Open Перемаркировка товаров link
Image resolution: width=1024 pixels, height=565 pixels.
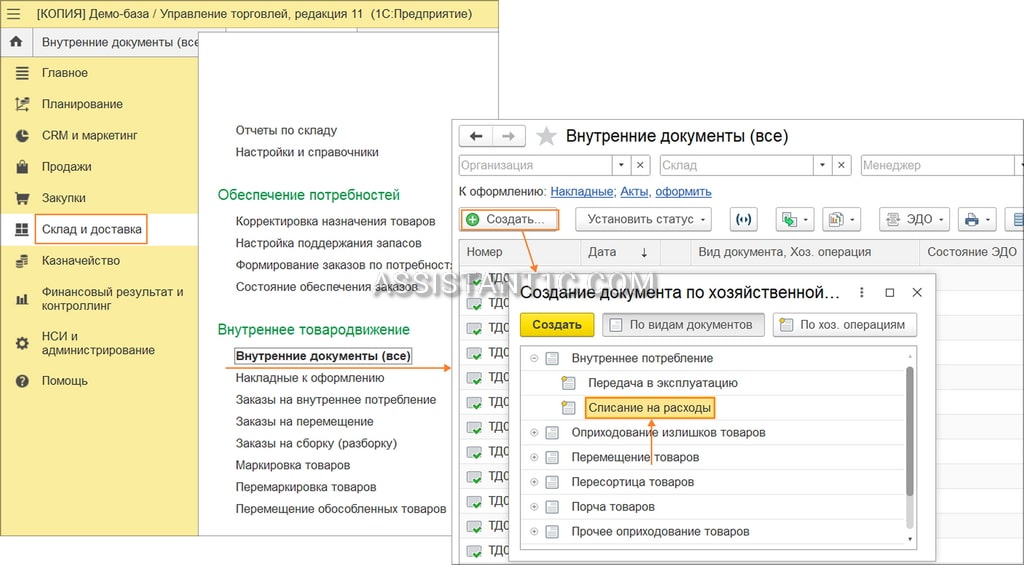(x=306, y=487)
